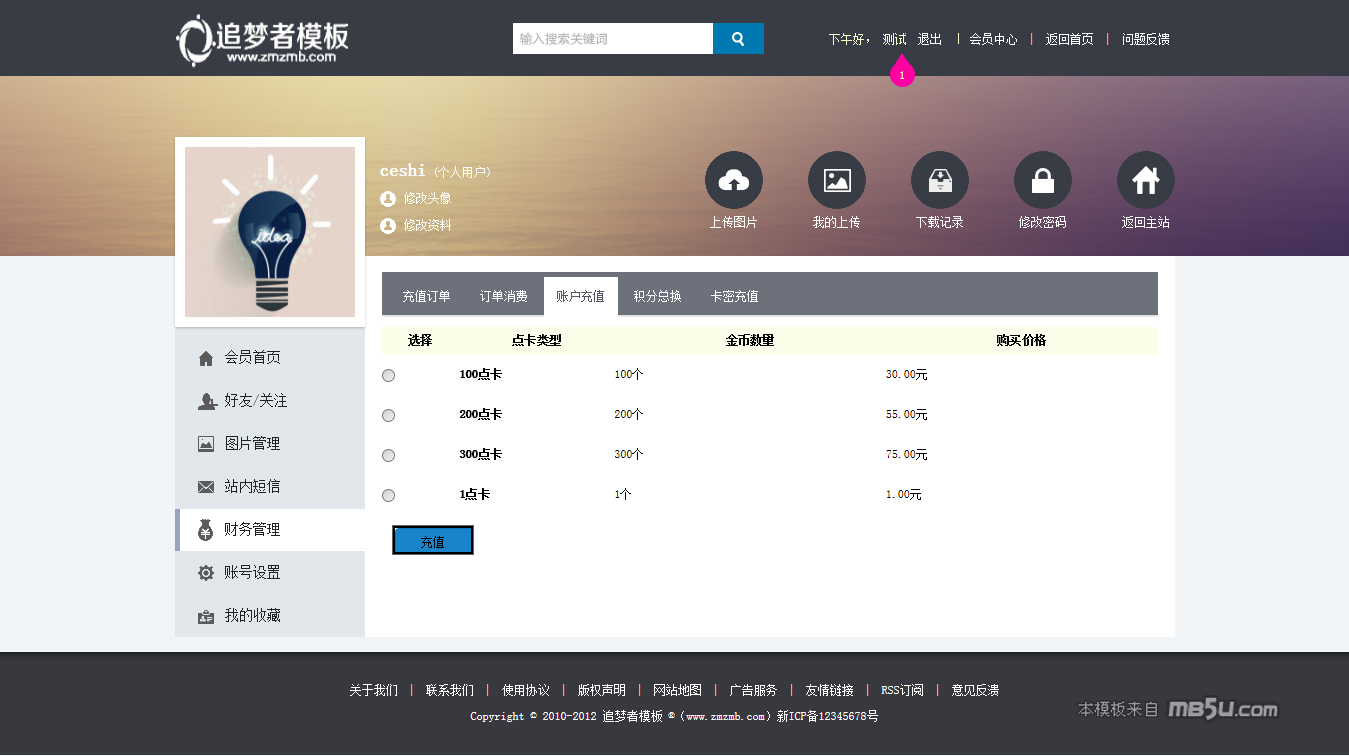The image size is (1349, 756).
Task: Choose the 300点卡 radio option
Action: 389,455
